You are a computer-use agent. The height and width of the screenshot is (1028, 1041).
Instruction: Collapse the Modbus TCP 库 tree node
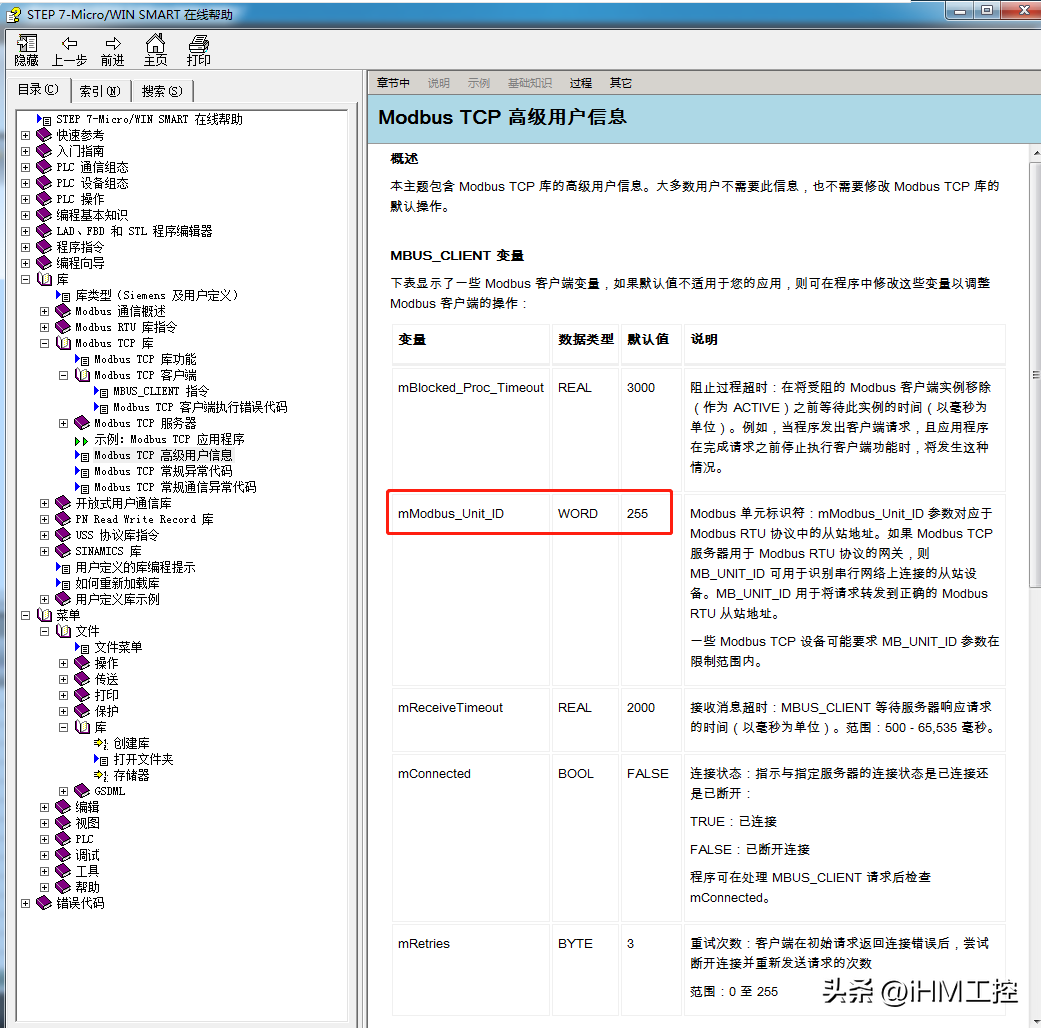(x=45, y=343)
